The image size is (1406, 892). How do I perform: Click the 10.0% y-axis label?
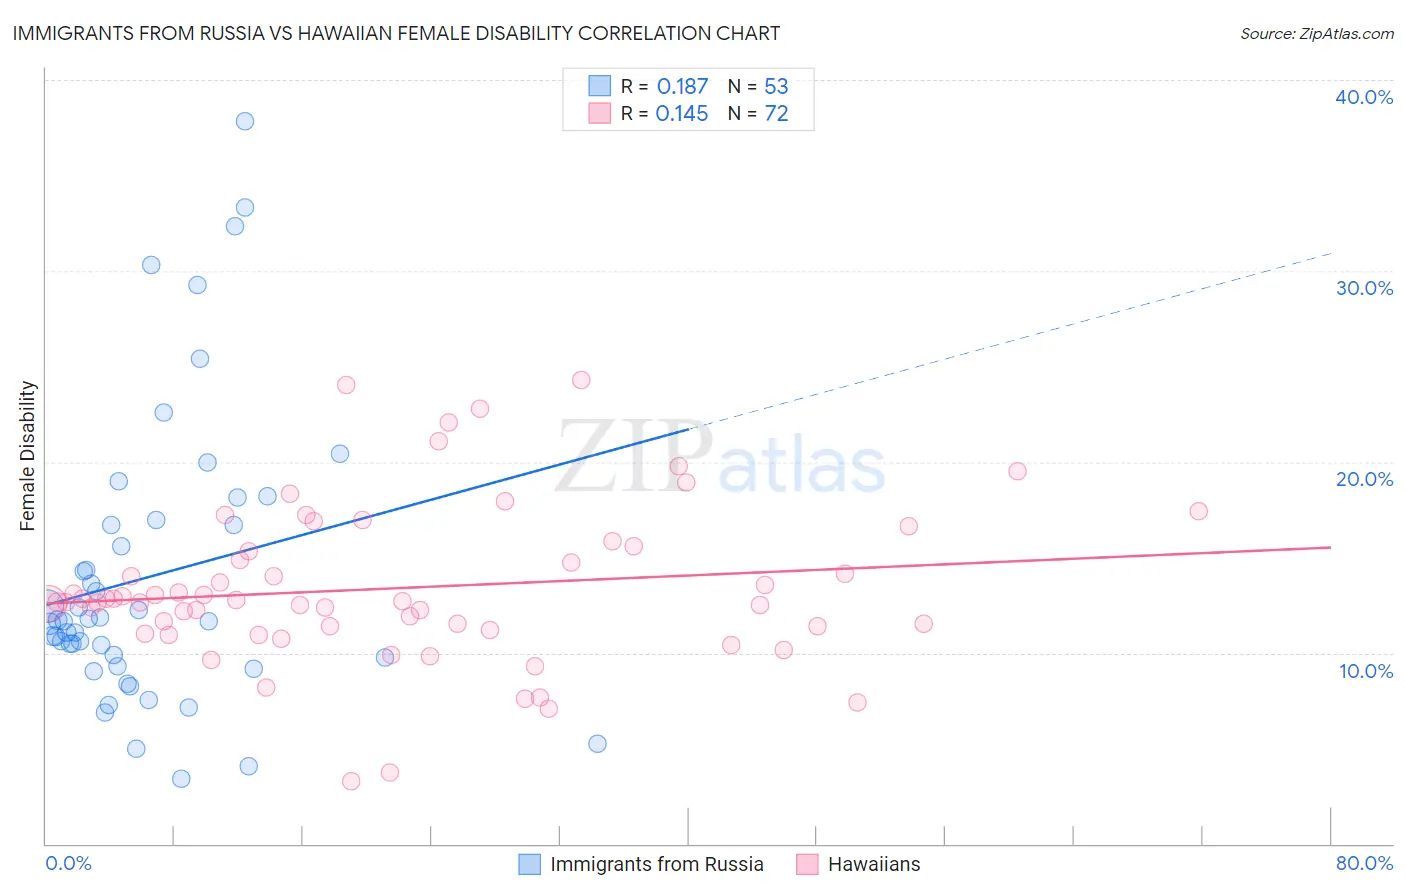click(1366, 671)
